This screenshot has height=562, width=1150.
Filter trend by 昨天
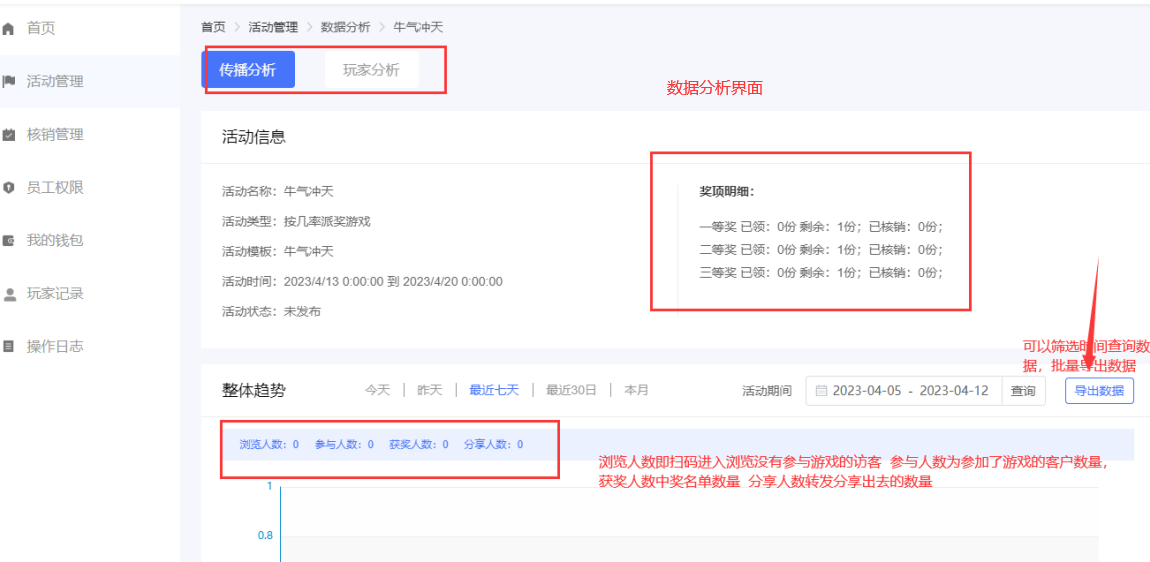(429, 391)
